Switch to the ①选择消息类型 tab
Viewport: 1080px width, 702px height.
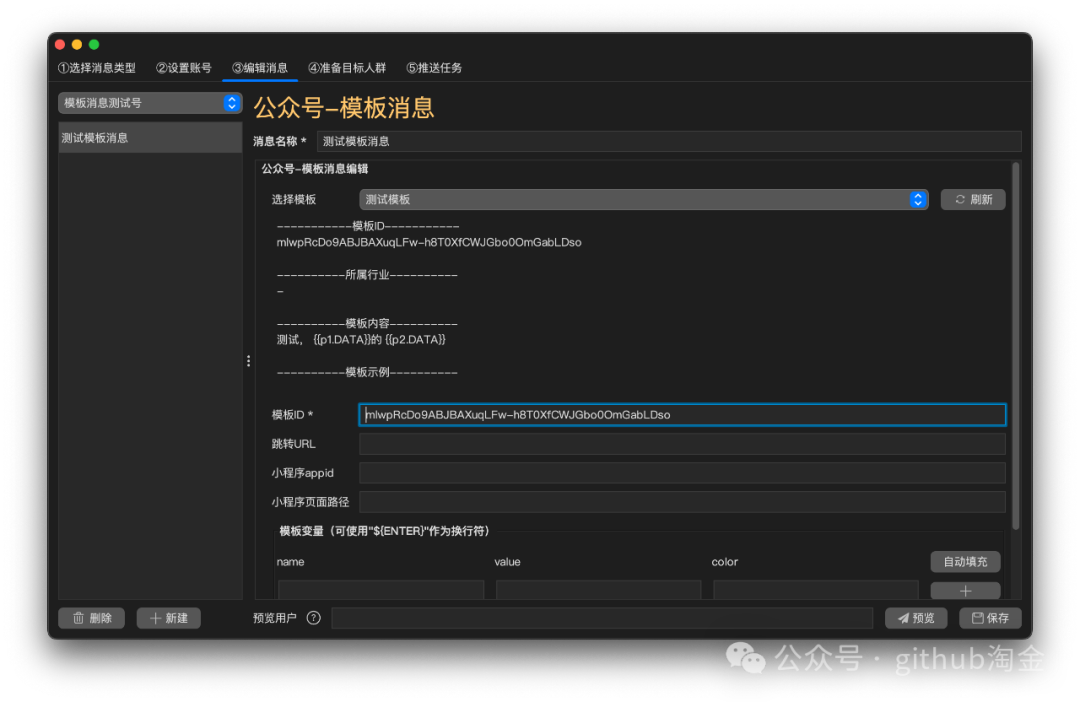coord(96,68)
